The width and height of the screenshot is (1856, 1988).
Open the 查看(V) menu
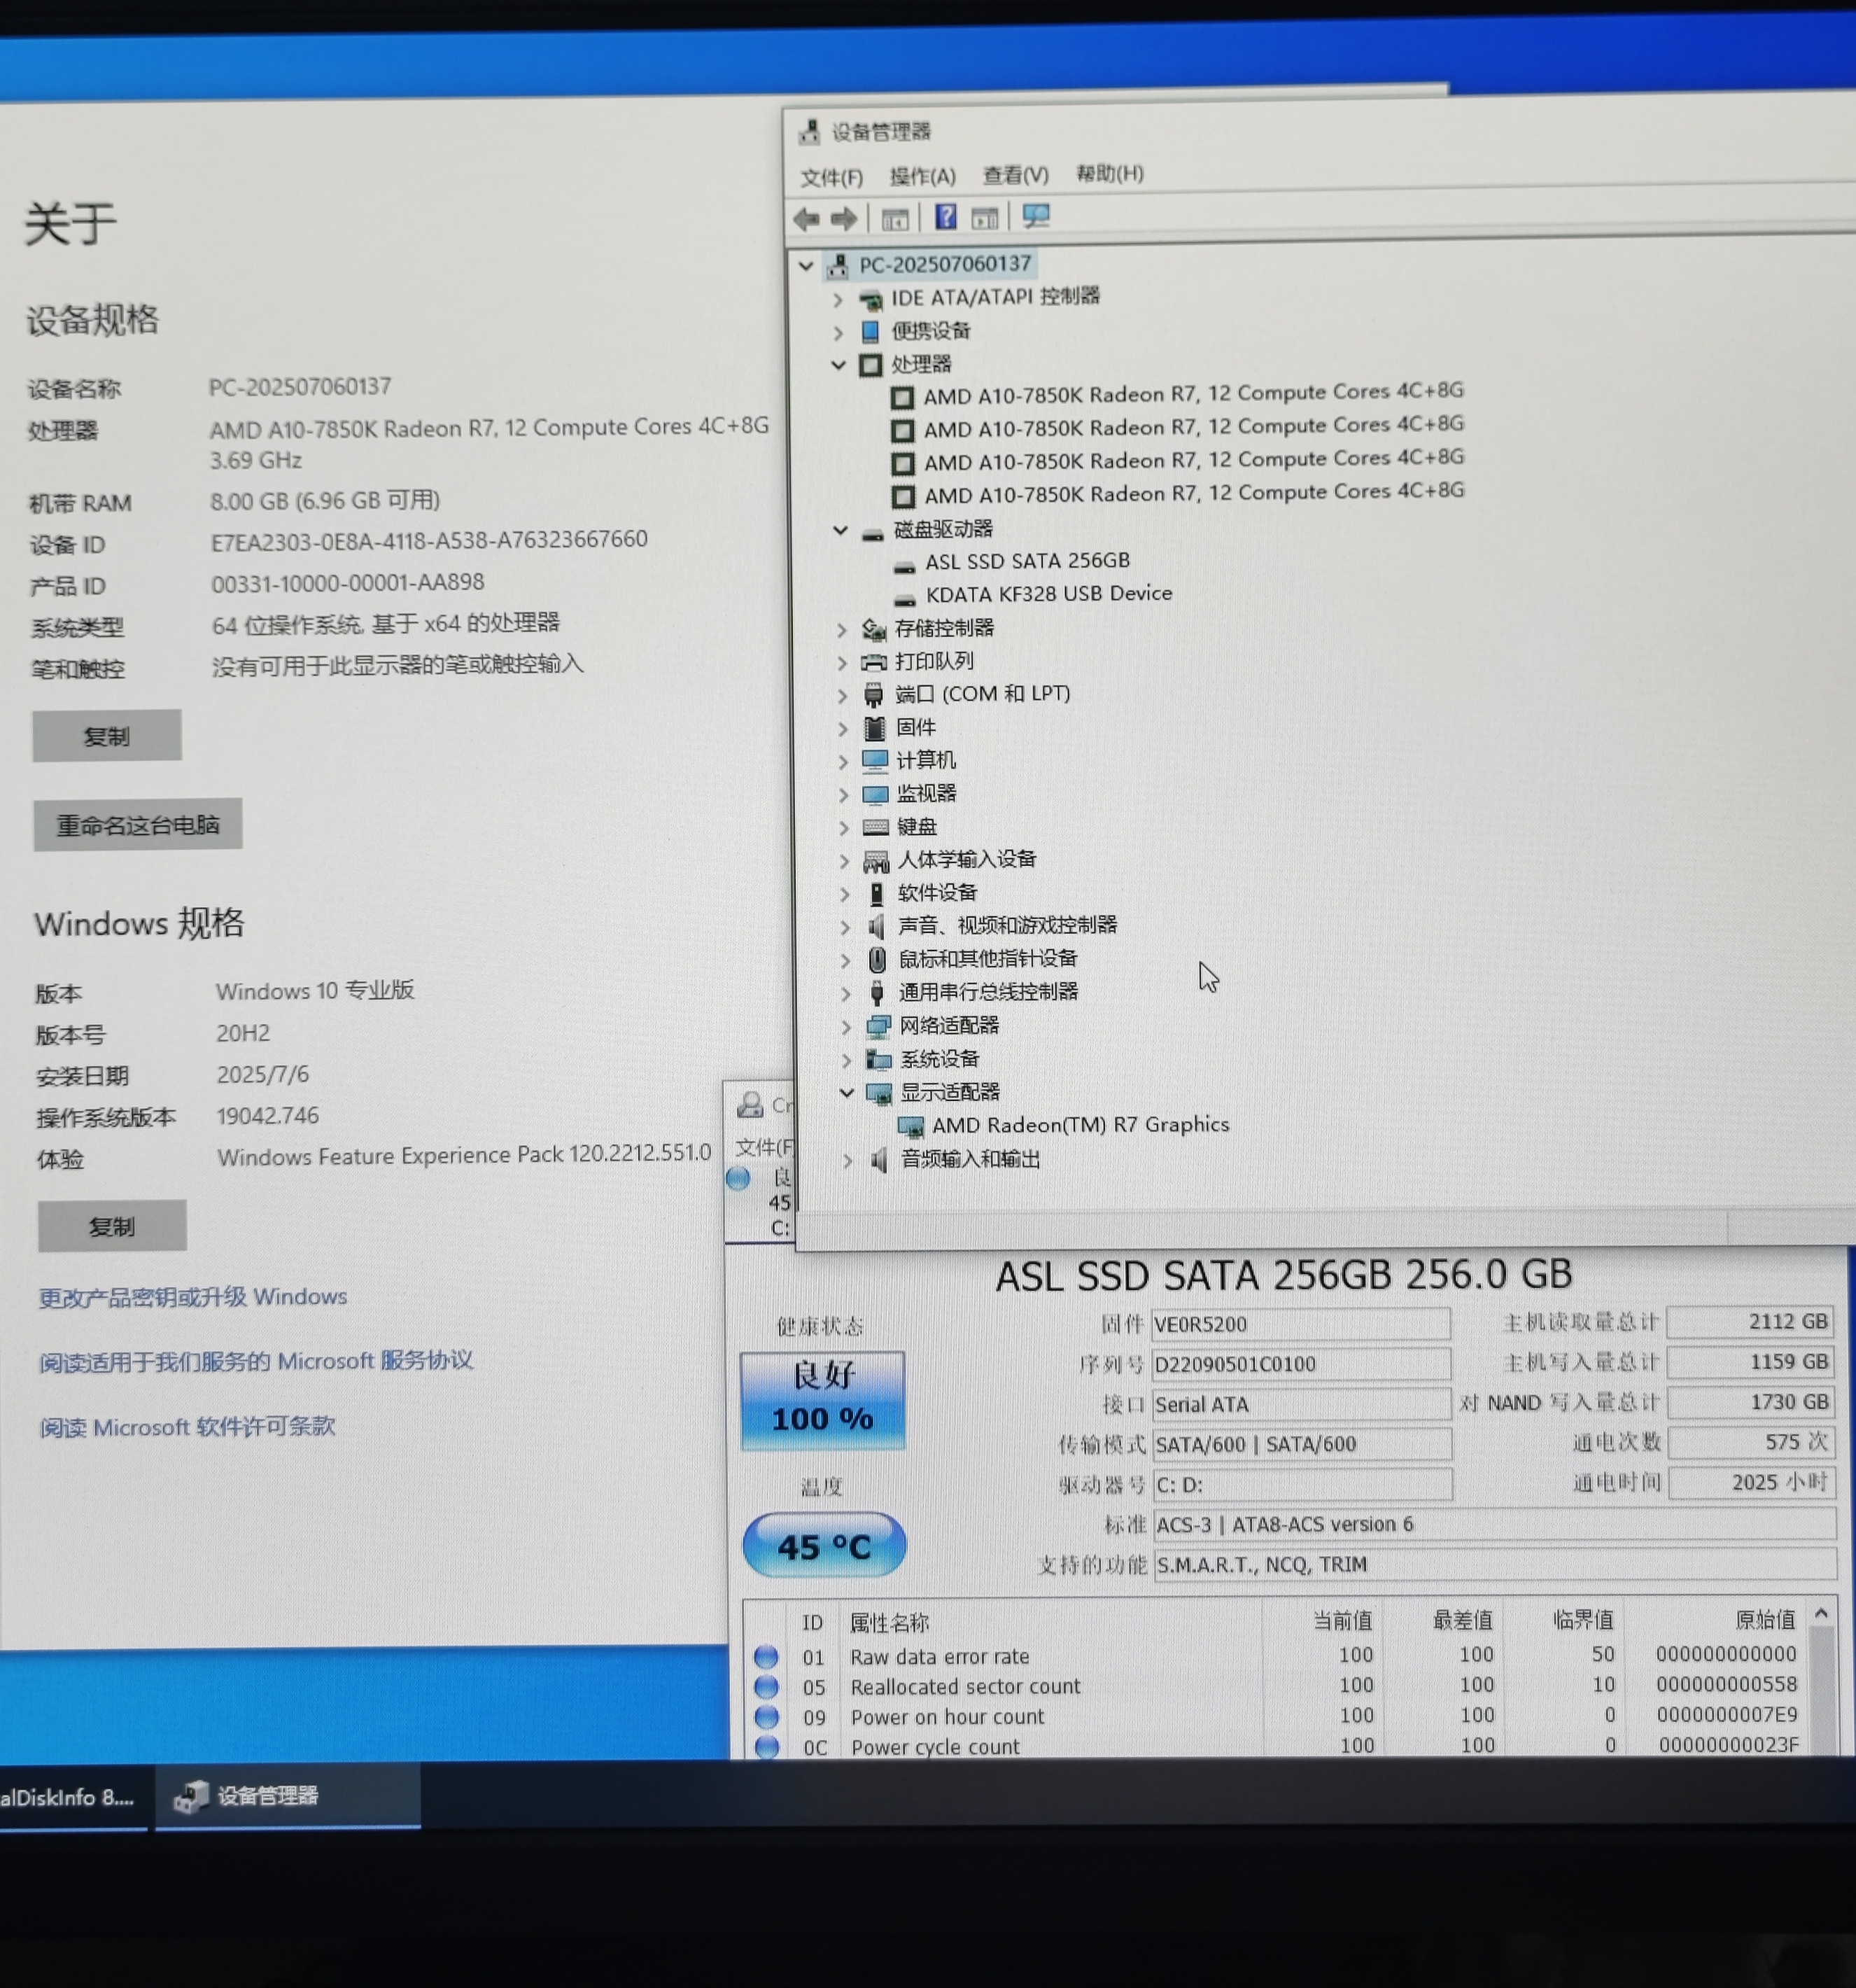[1015, 175]
